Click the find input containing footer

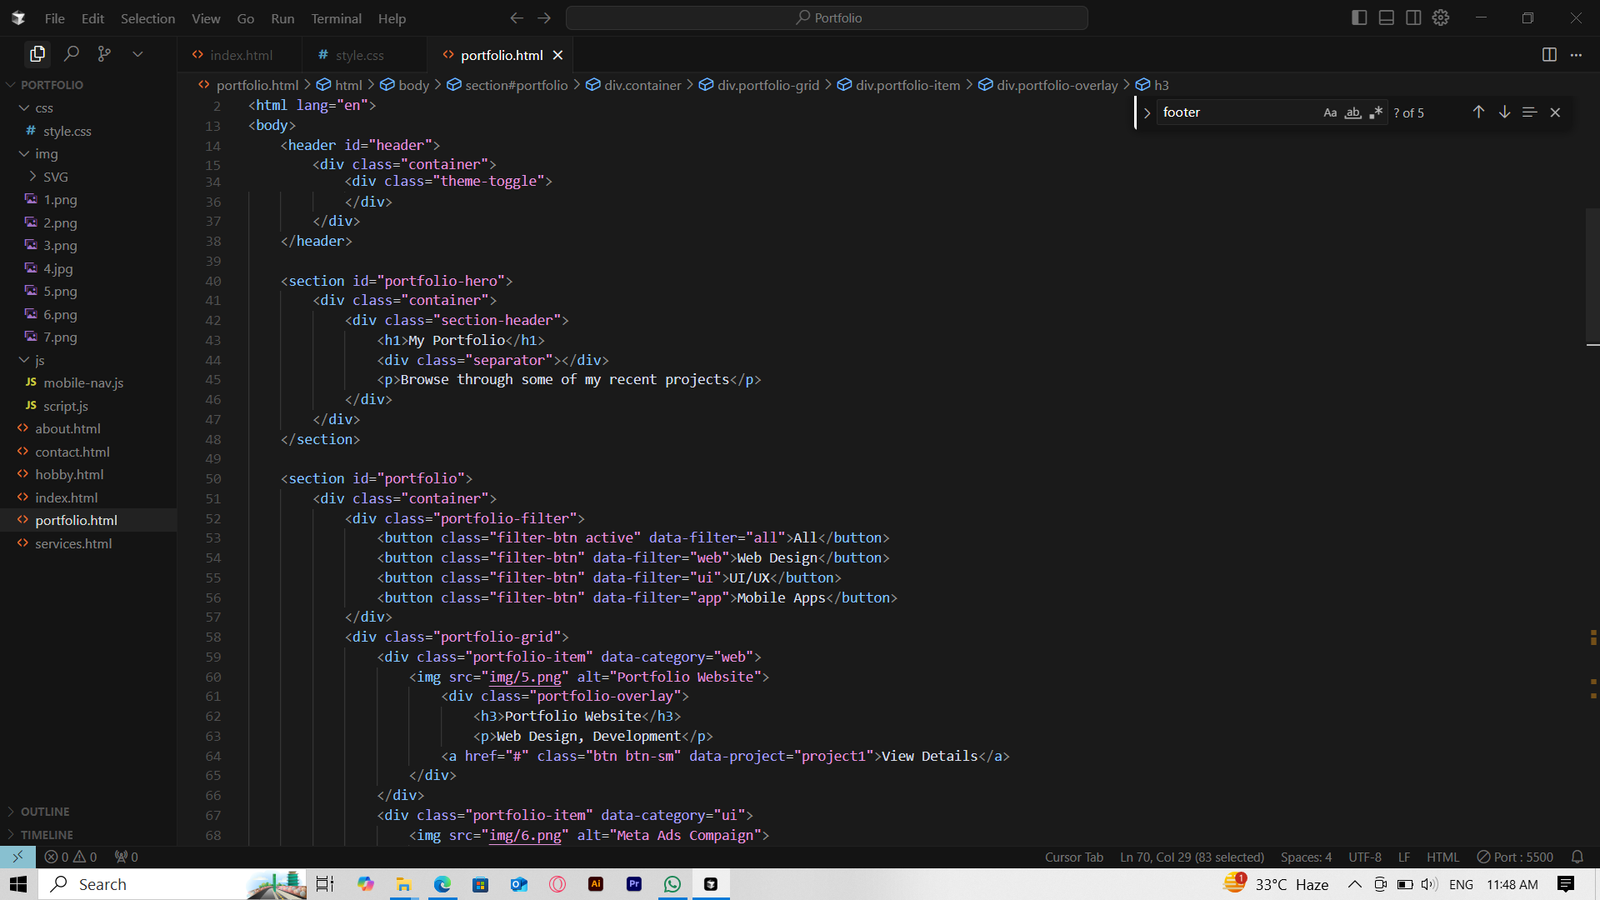click(1238, 113)
